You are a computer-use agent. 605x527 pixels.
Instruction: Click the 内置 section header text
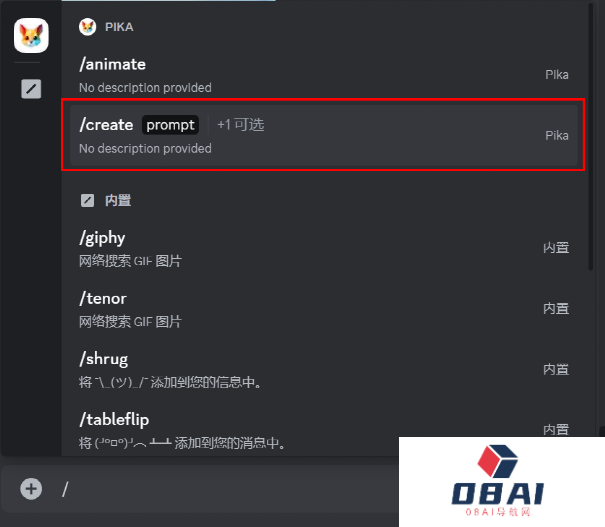point(118,201)
